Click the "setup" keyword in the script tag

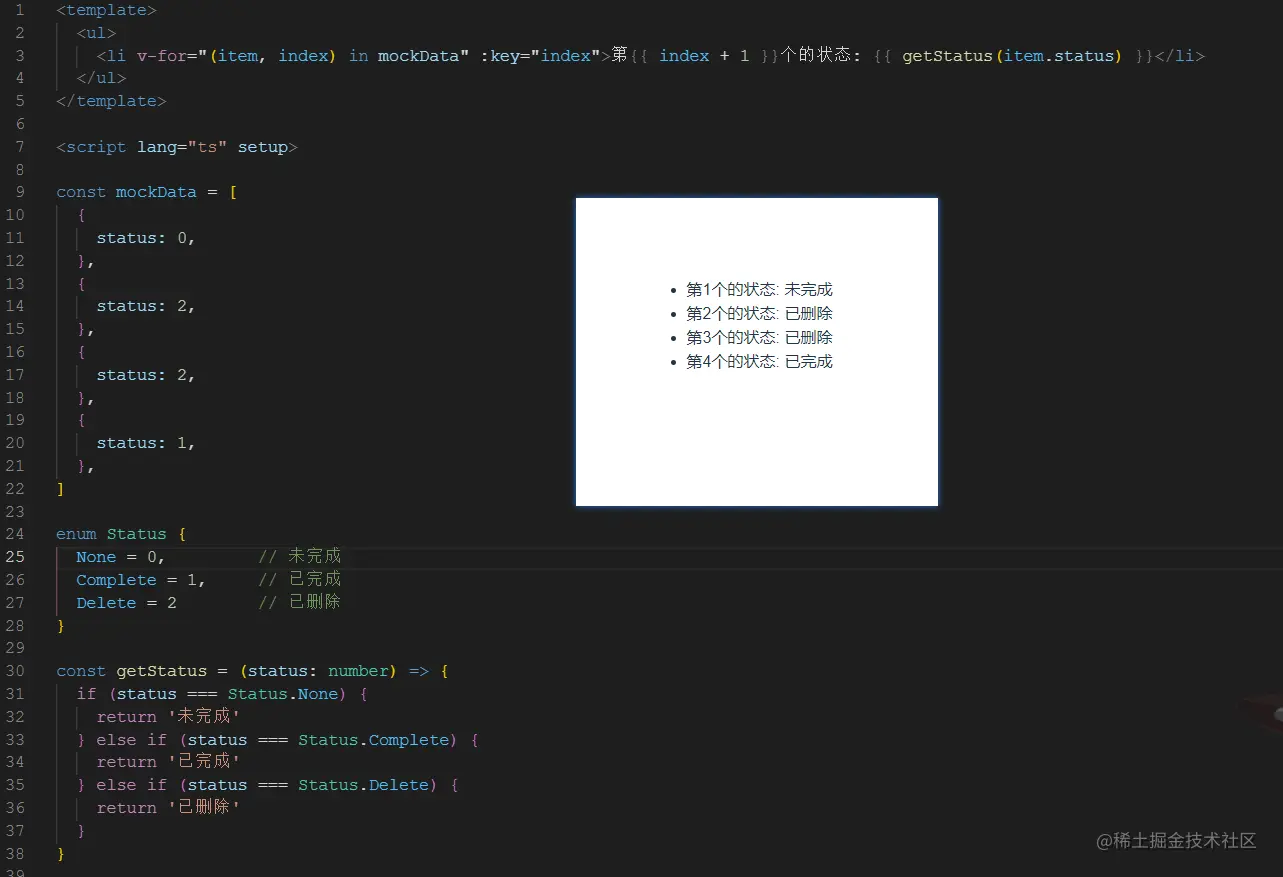262,147
